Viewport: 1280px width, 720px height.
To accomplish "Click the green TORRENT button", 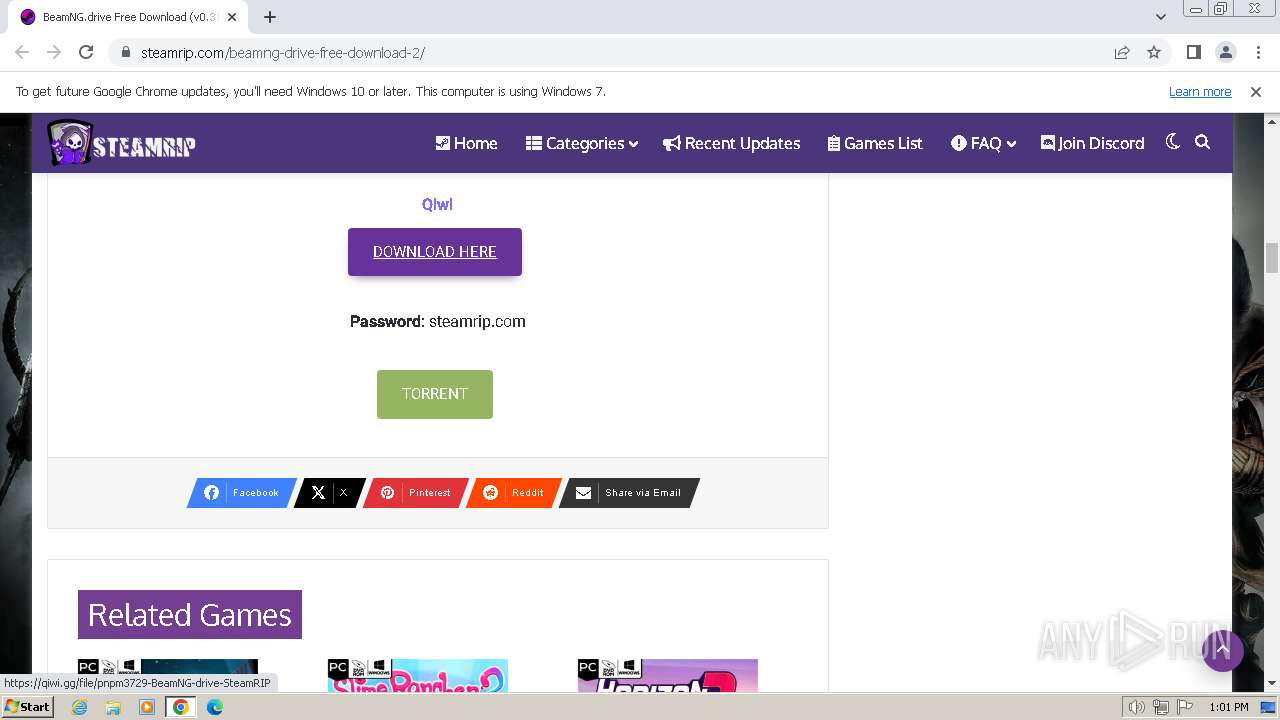I will coord(435,394).
